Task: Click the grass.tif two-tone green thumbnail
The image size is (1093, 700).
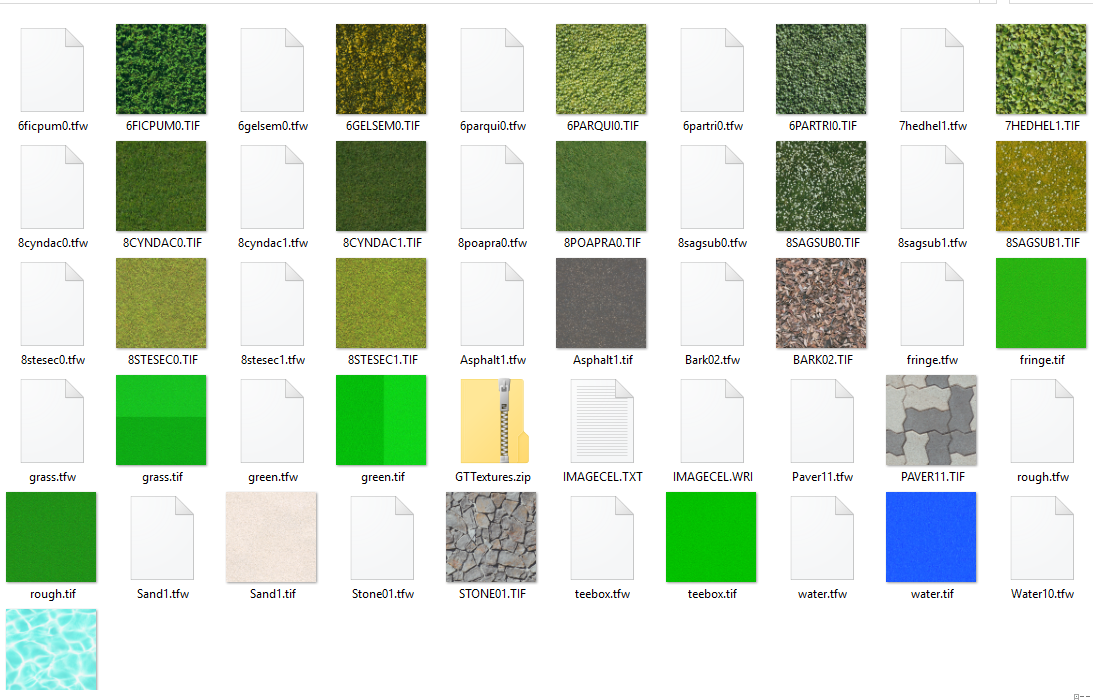Action: (161, 420)
